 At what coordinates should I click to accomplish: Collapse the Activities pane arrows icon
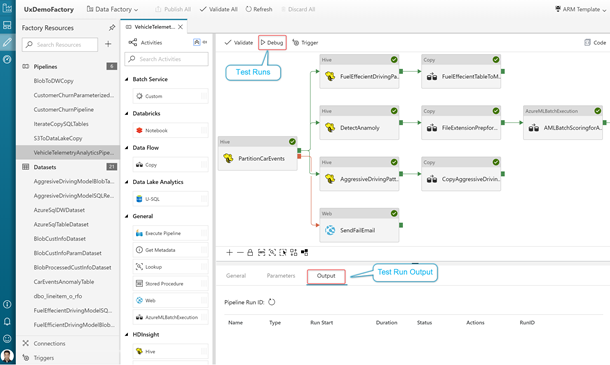click(205, 42)
